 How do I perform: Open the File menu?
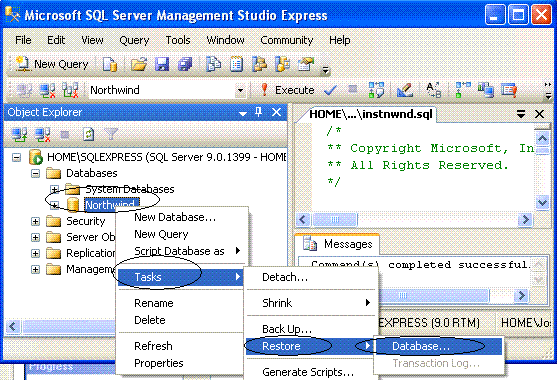coord(23,40)
